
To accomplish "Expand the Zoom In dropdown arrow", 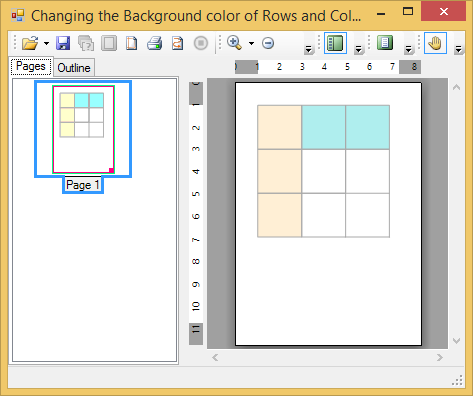I will (251, 43).
